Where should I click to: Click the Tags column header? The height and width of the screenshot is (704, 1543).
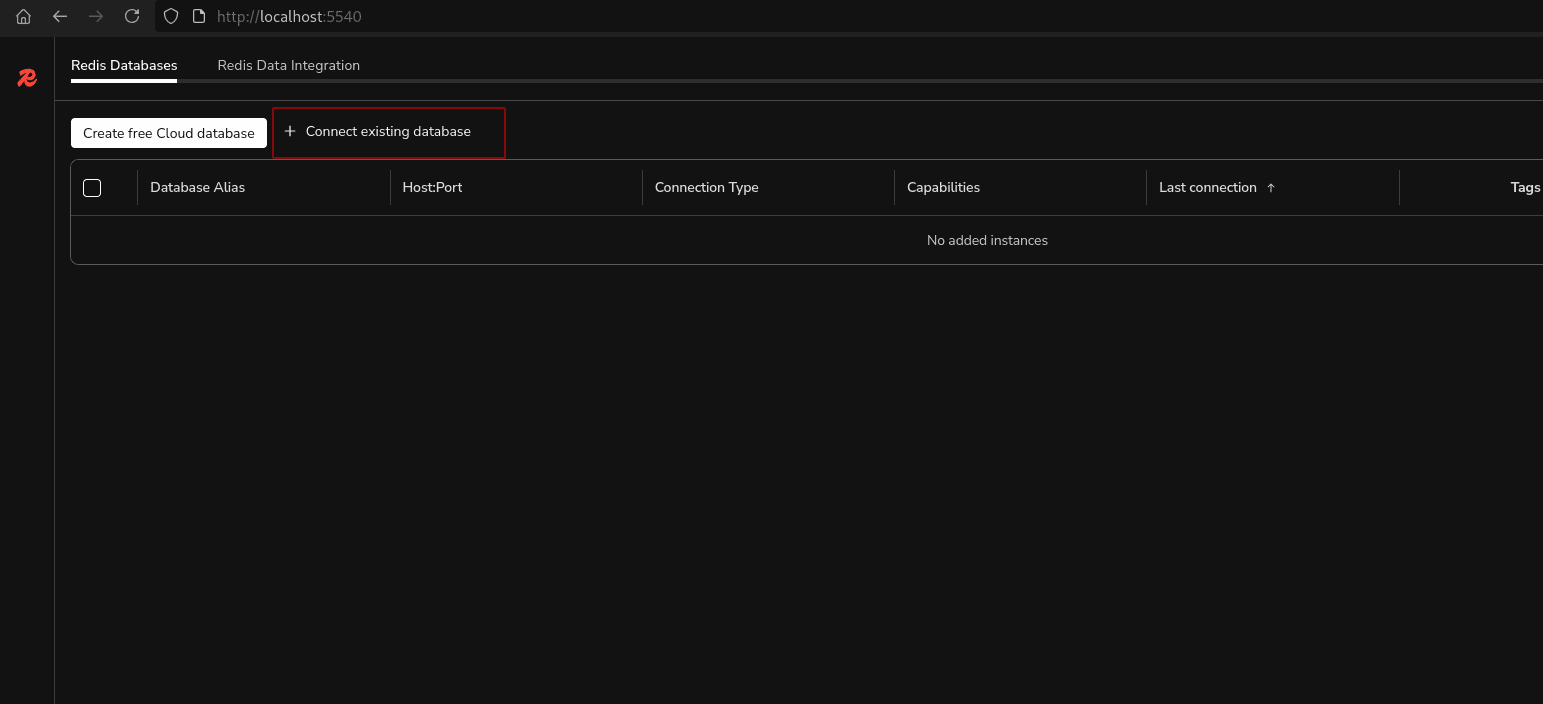pos(1525,187)
